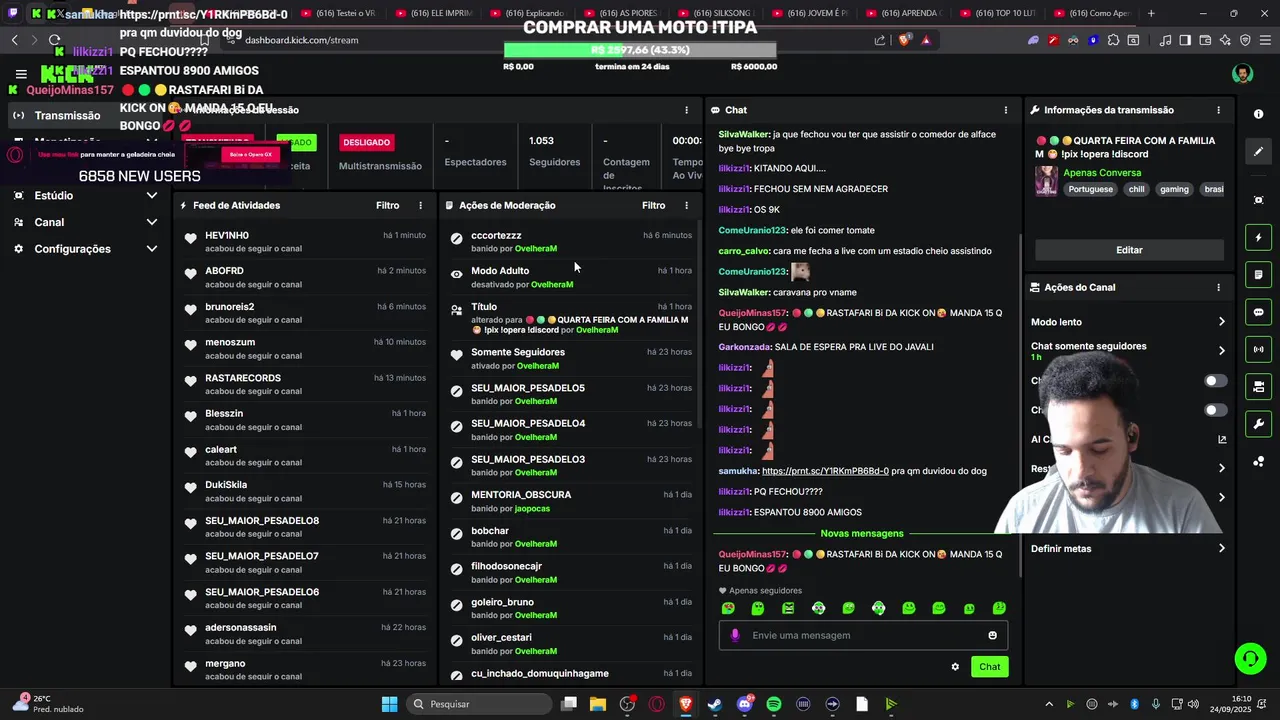Toggle the first channel action switch
The image size is (1280, 720).
(1215, 381)
